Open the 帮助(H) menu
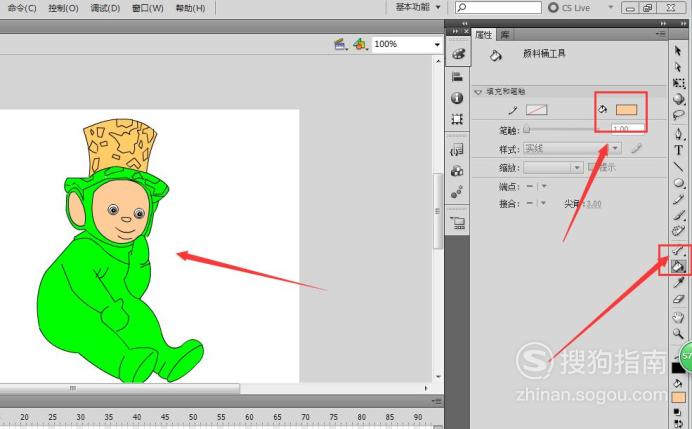692x429 pixels. pos(190,8)
